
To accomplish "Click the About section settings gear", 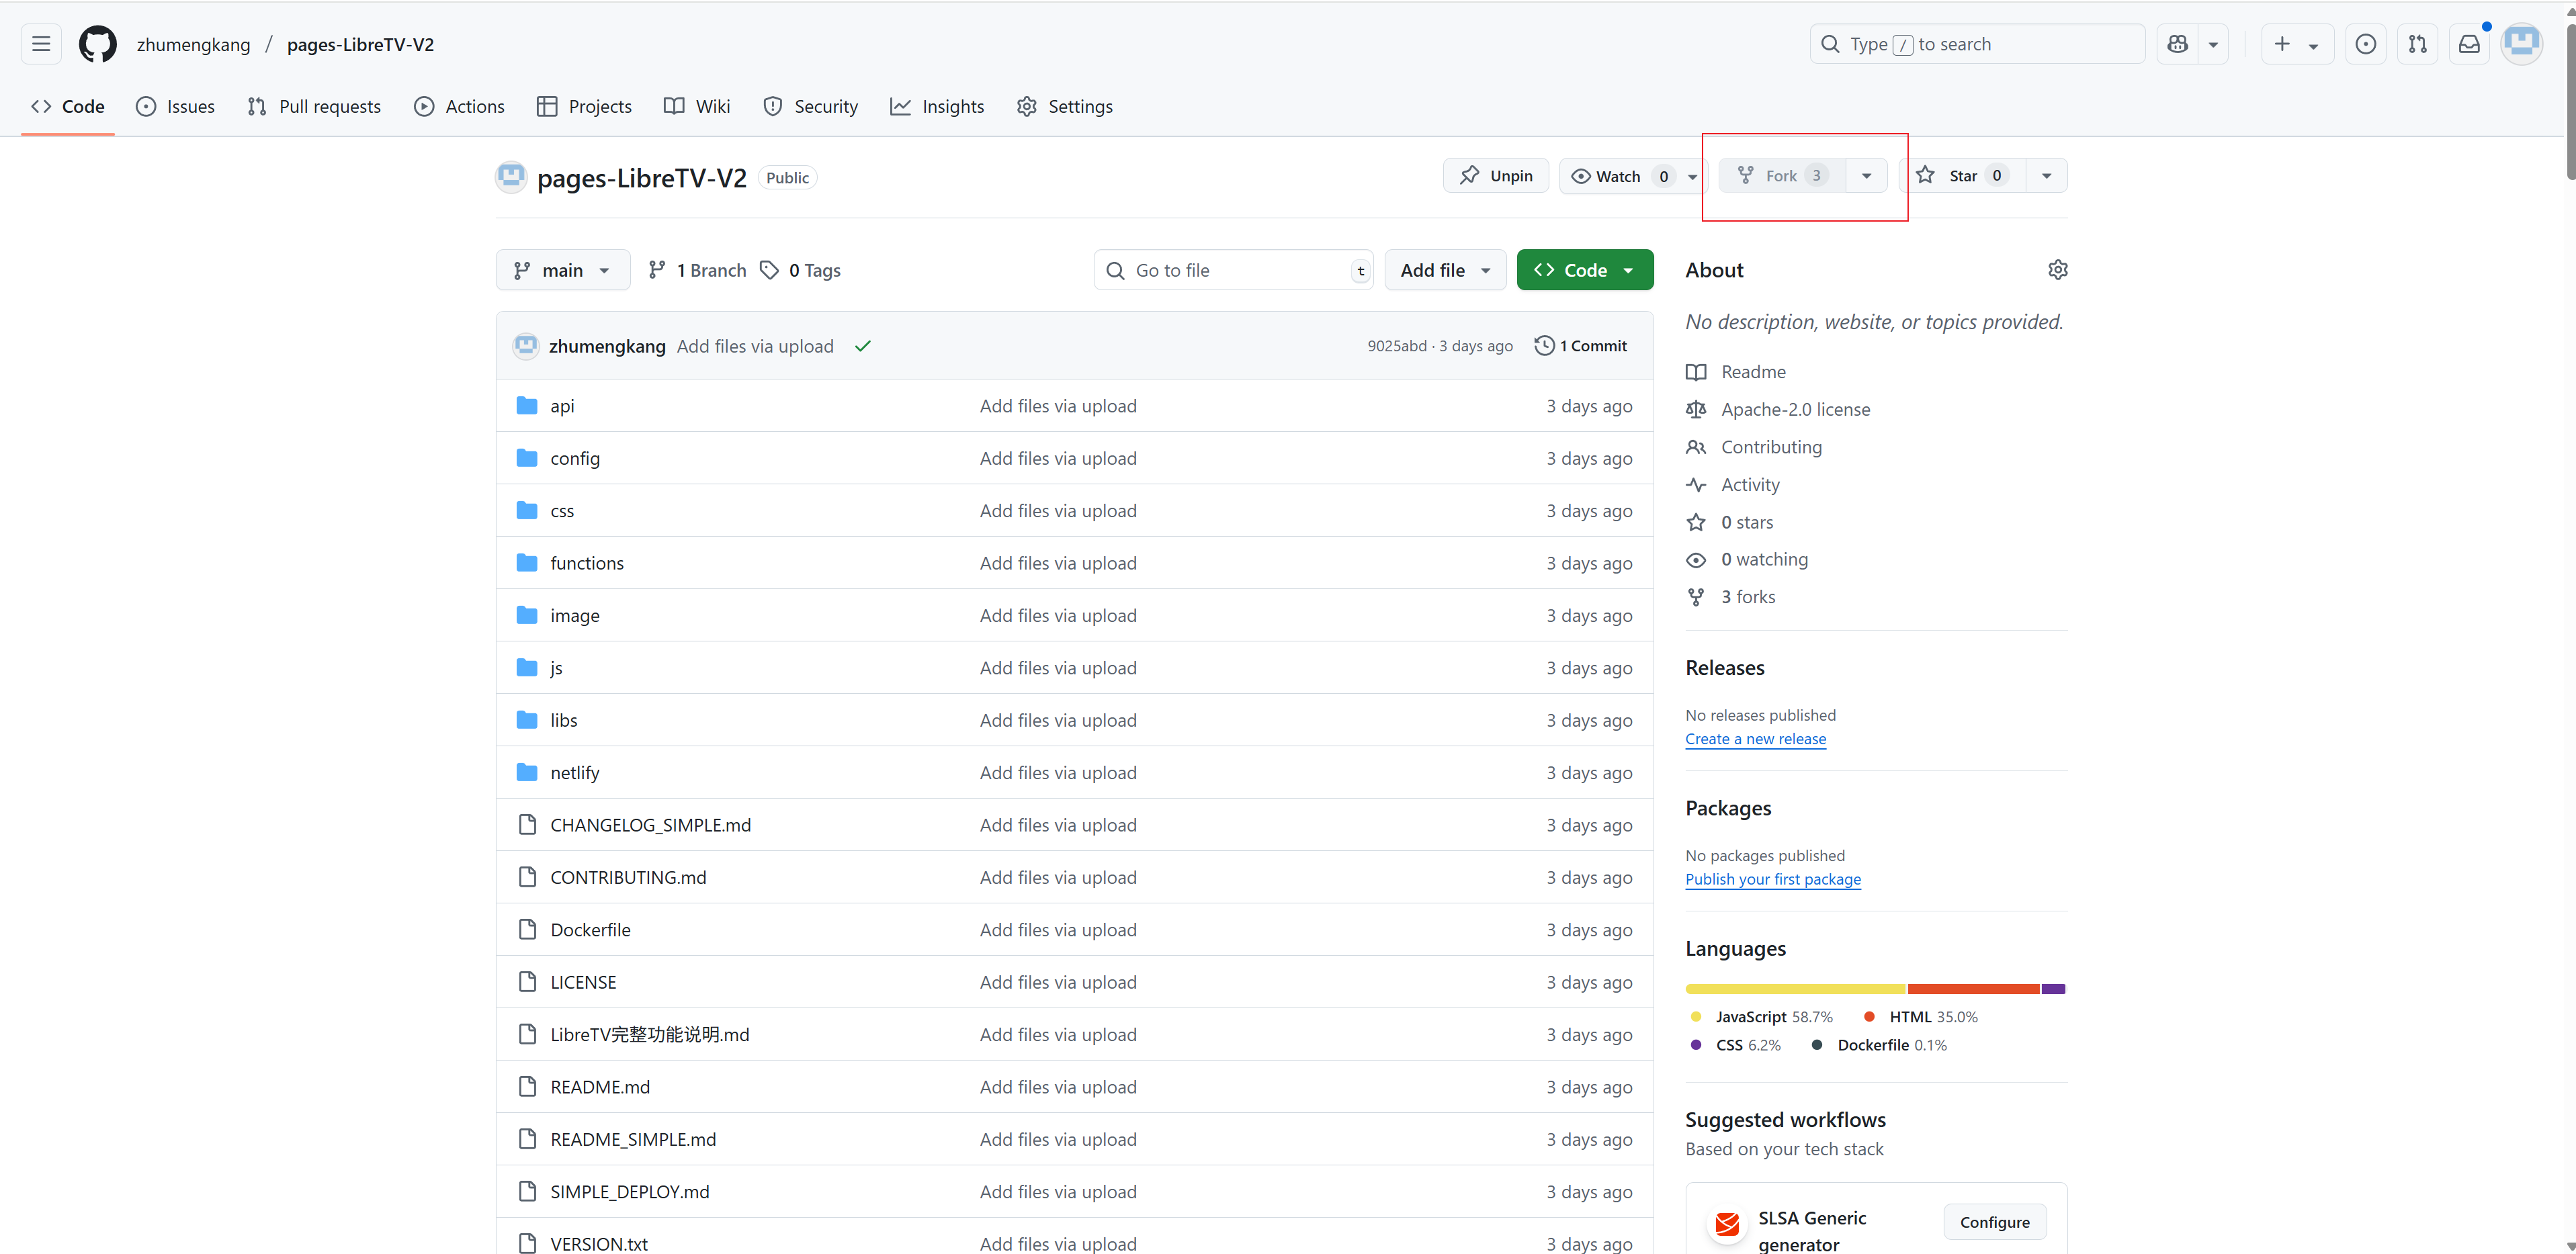I will pyautogui.click(x=2057, y=270).
